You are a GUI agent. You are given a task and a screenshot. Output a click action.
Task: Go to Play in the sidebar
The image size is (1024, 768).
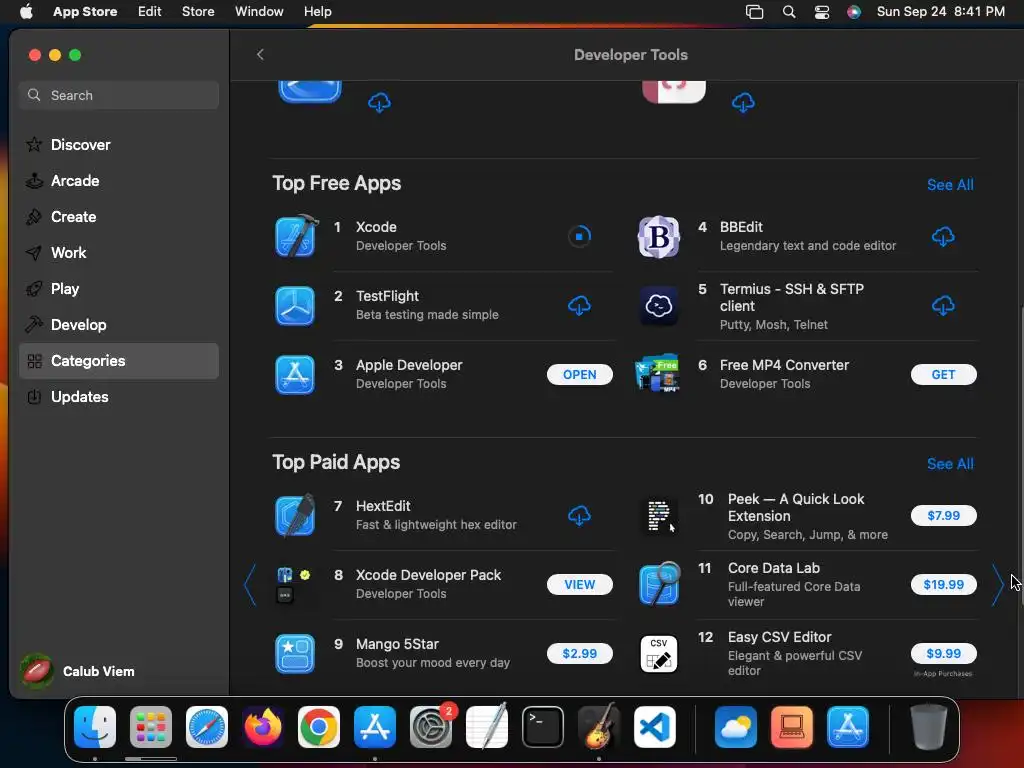(119, 289)
